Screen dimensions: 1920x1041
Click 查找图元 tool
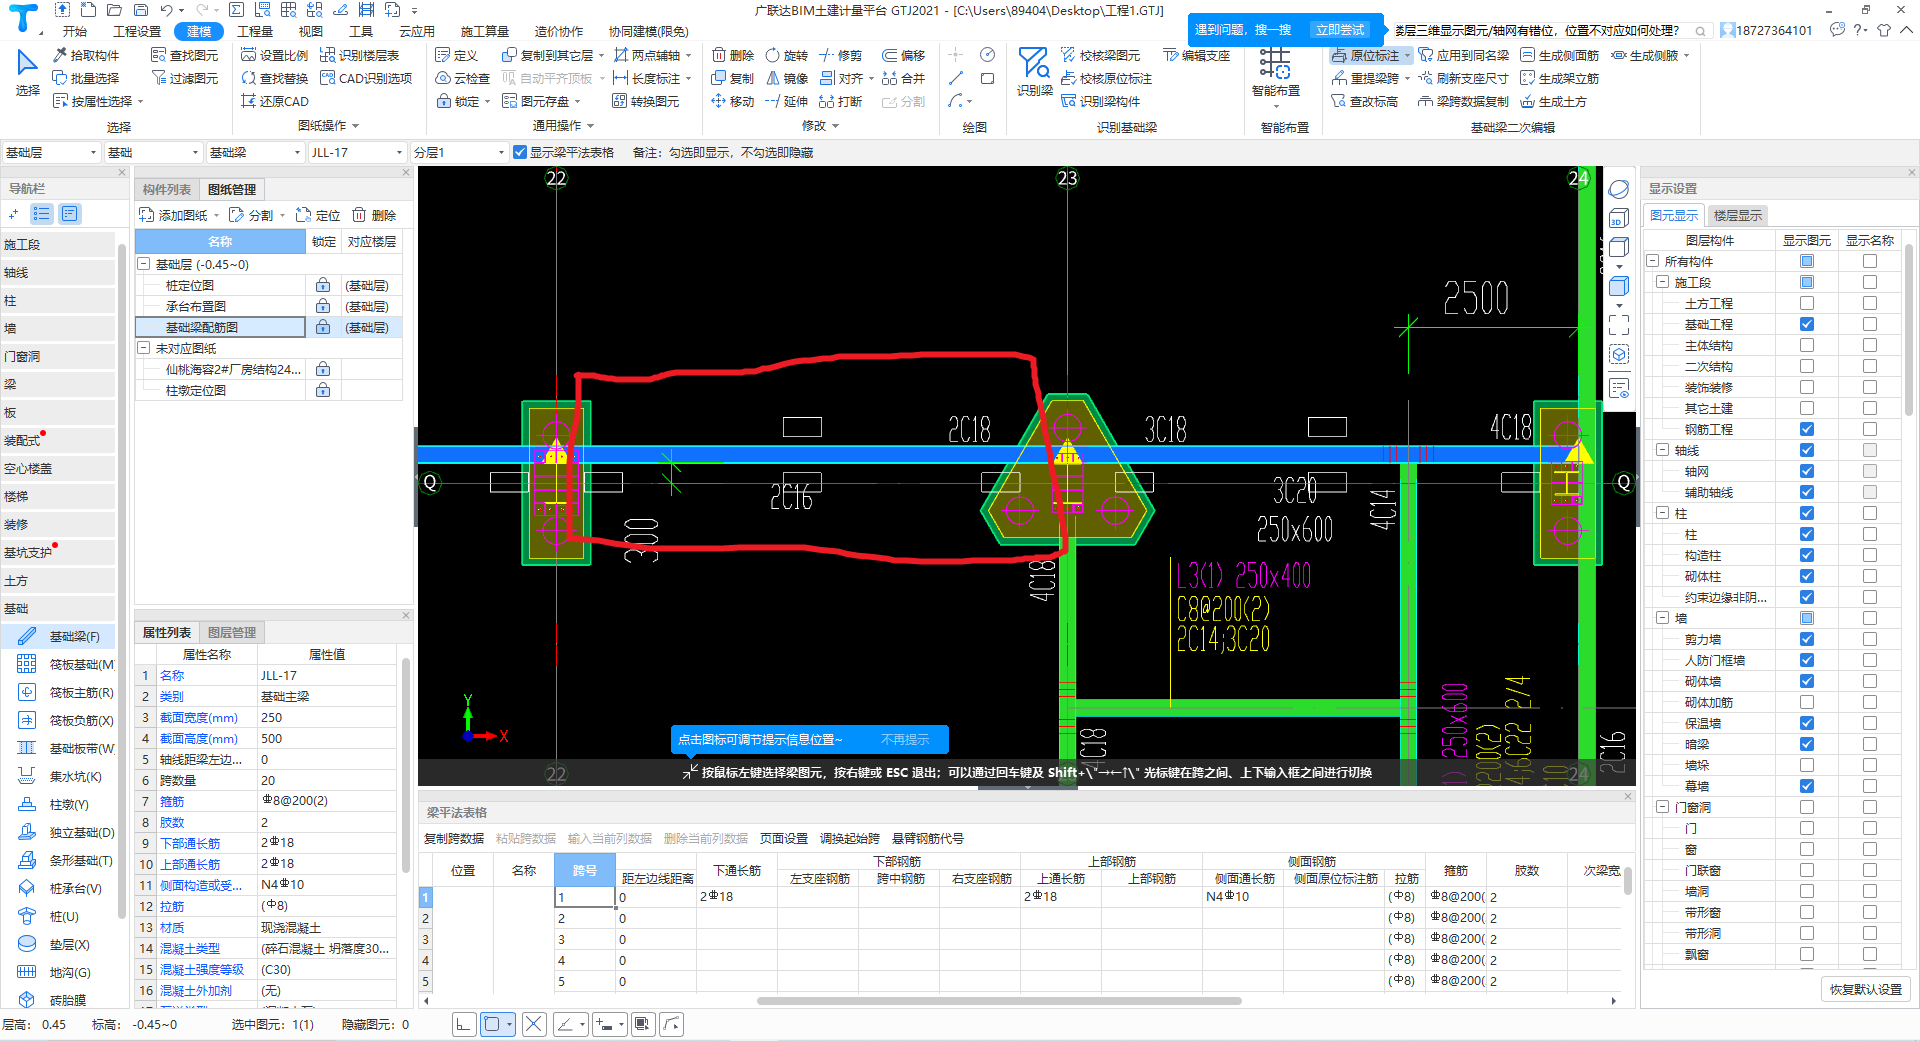(184, 55)
